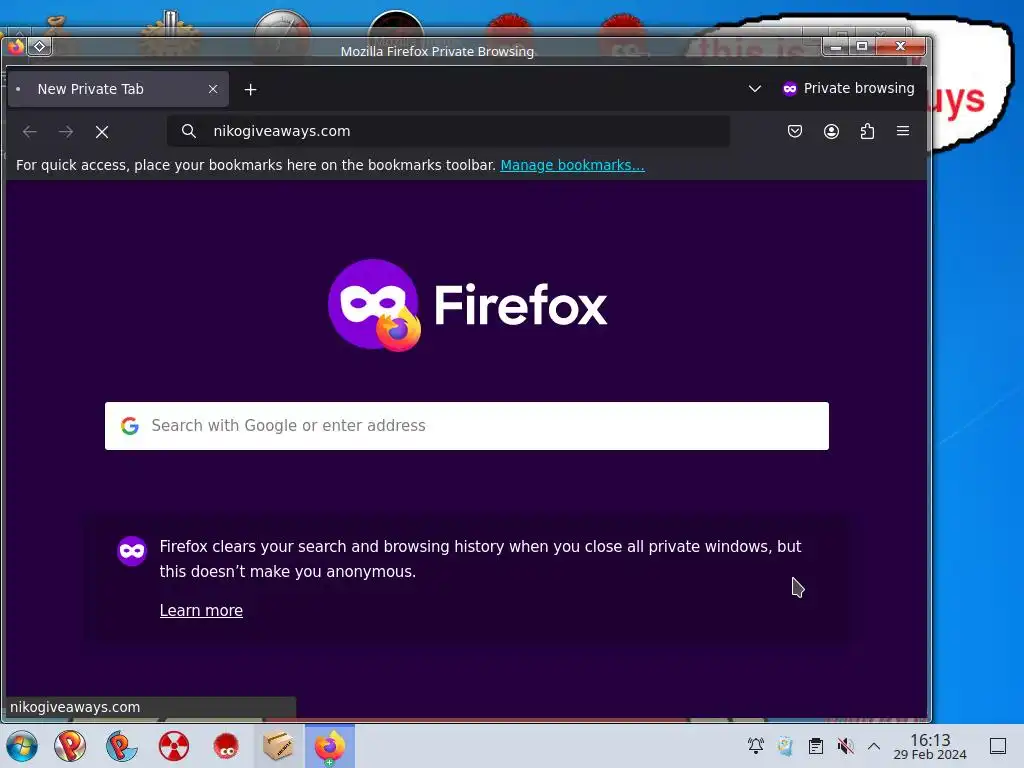The height and width of the screenshot is (768, 1024).
Task: Expand hidden tray icons arrow
Action: pos(874,746)
